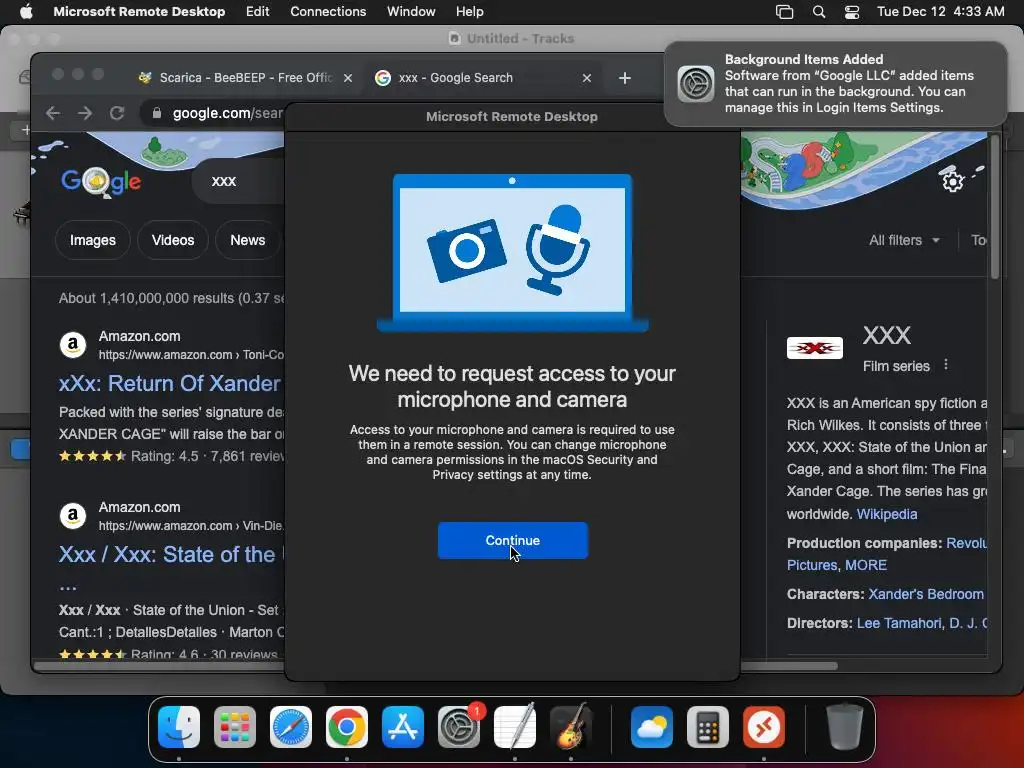Open App Store from the Dock

click(x=403, y=727)
